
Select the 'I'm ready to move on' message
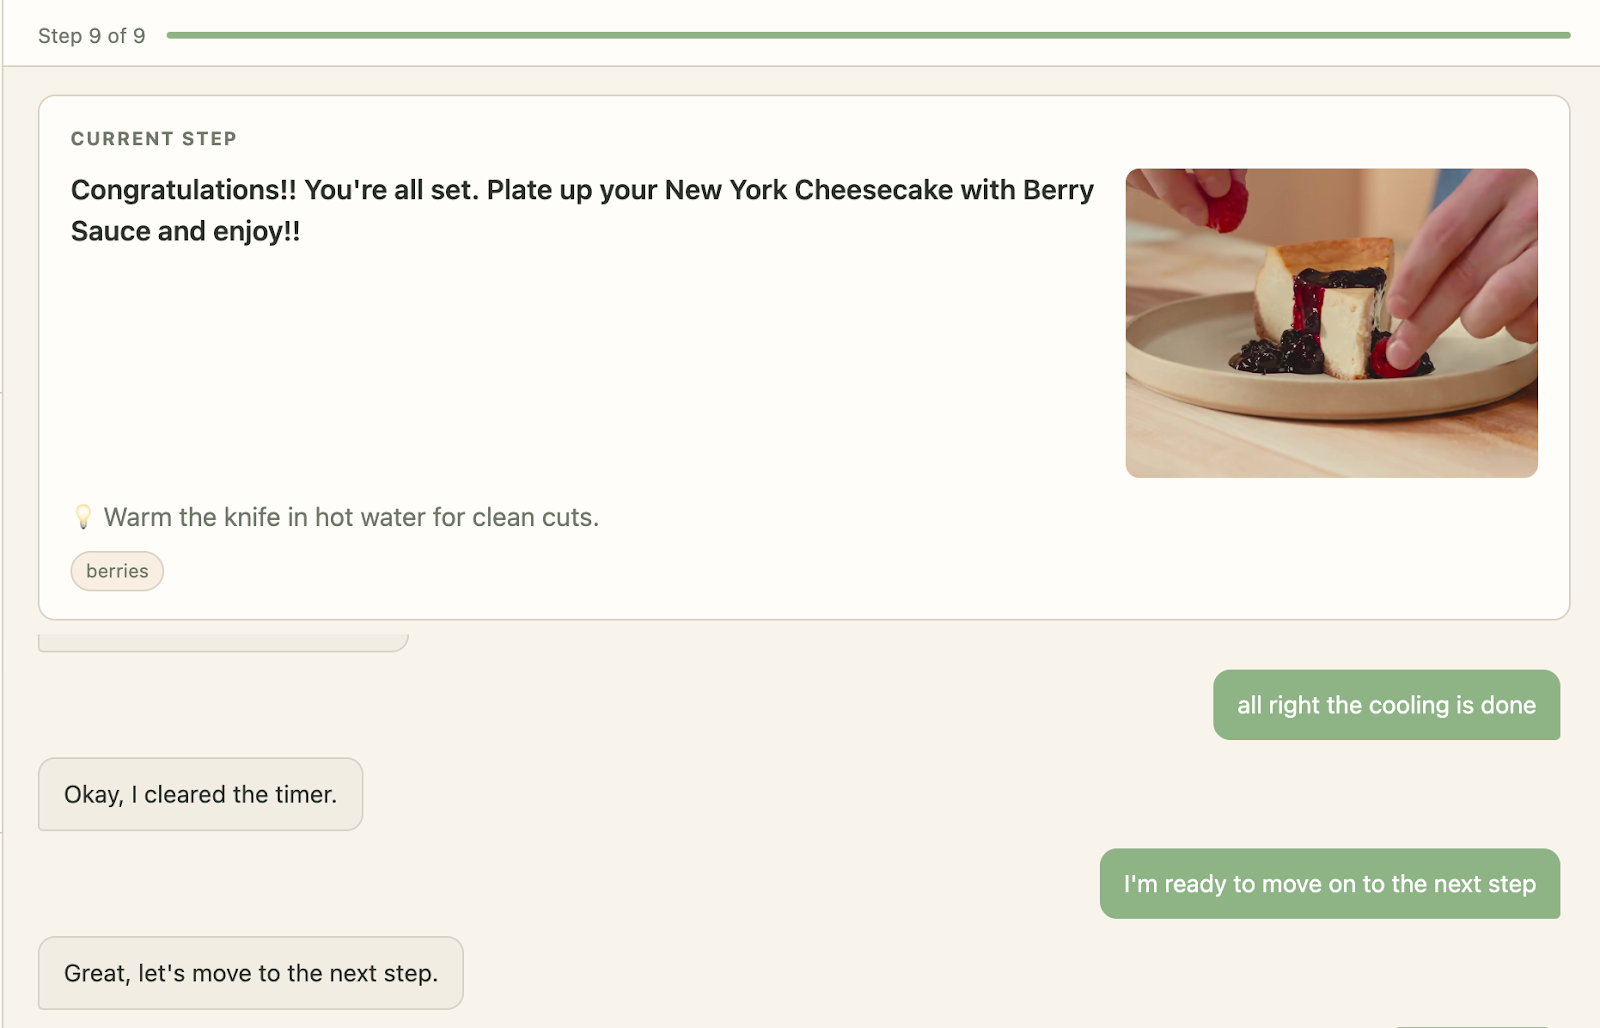(1329, 884)
